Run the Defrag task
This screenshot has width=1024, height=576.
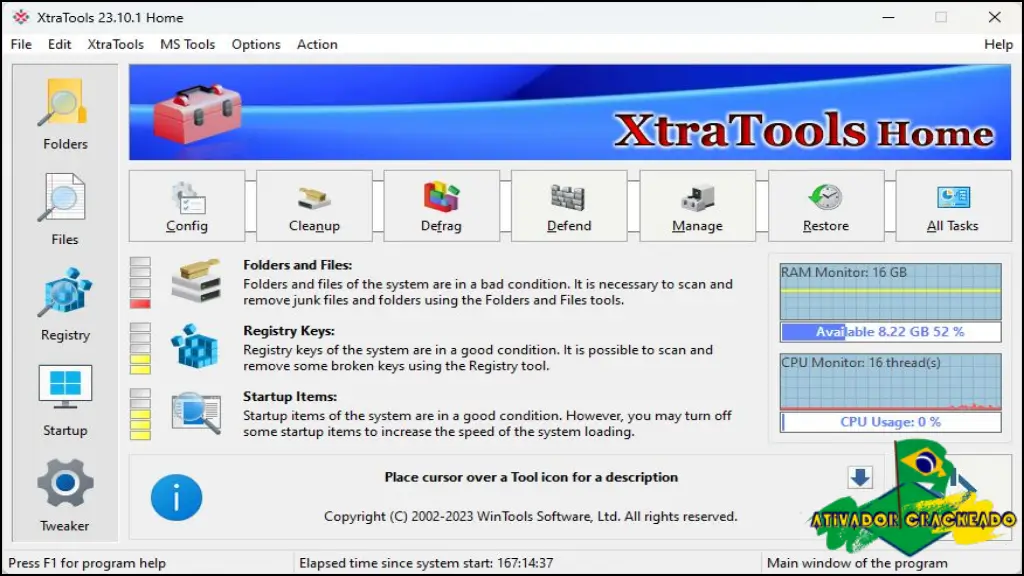tap(441, 206)
